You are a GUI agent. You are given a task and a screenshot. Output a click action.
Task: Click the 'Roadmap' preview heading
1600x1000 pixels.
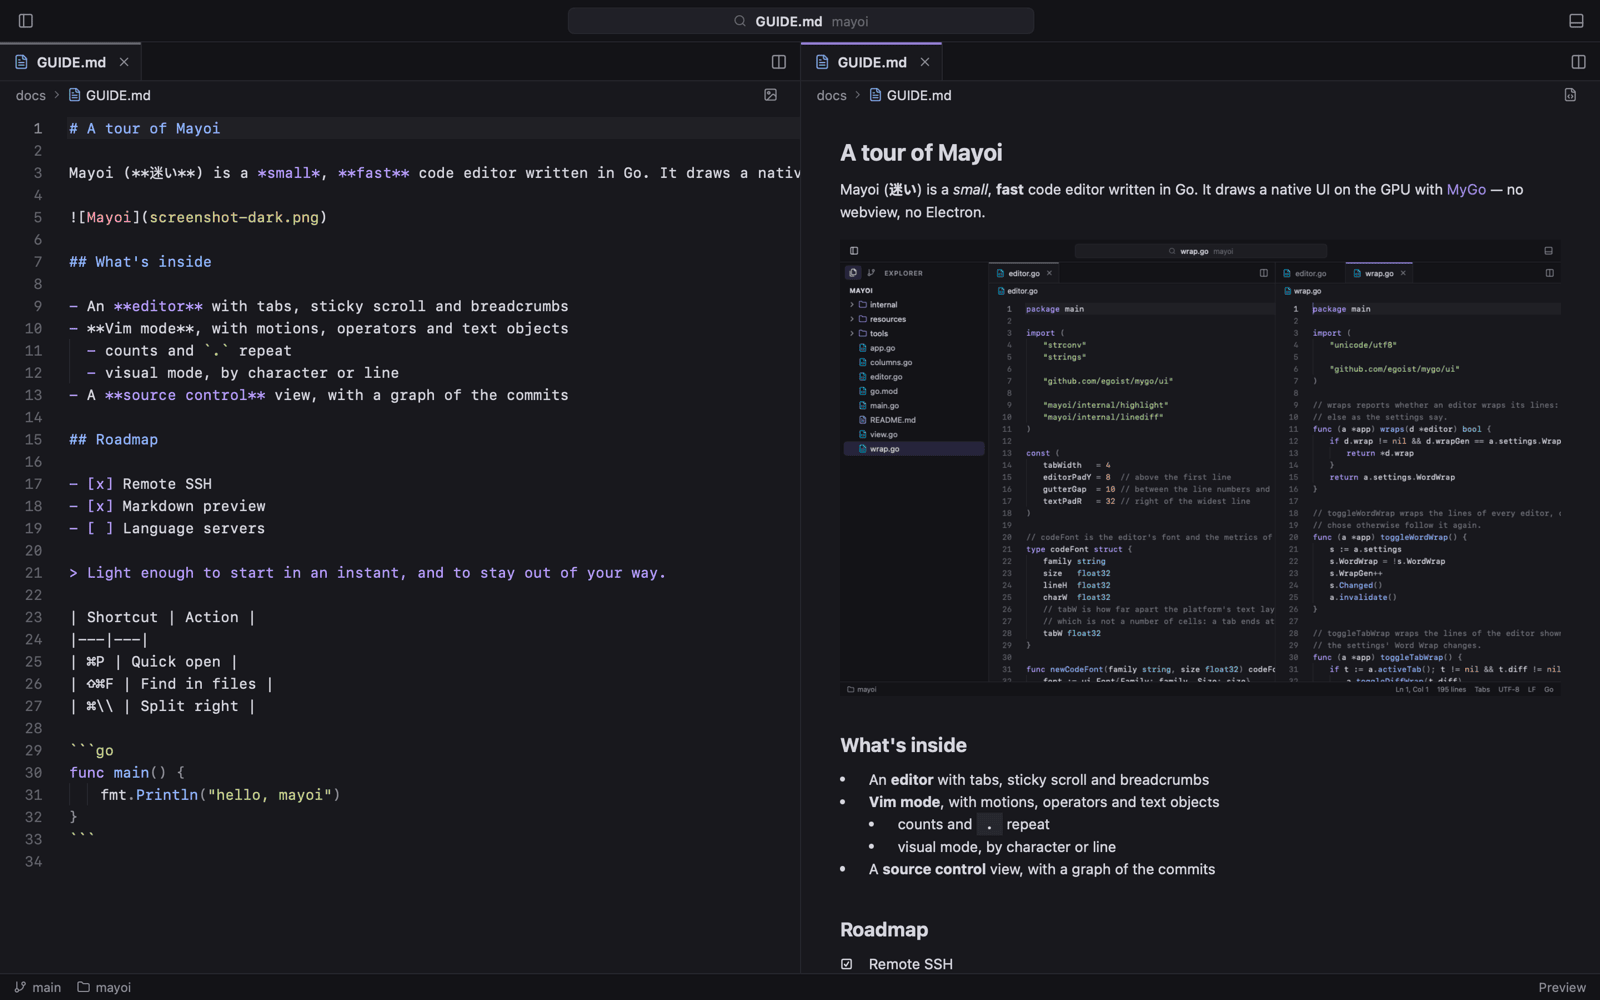[x=884, y=930]
